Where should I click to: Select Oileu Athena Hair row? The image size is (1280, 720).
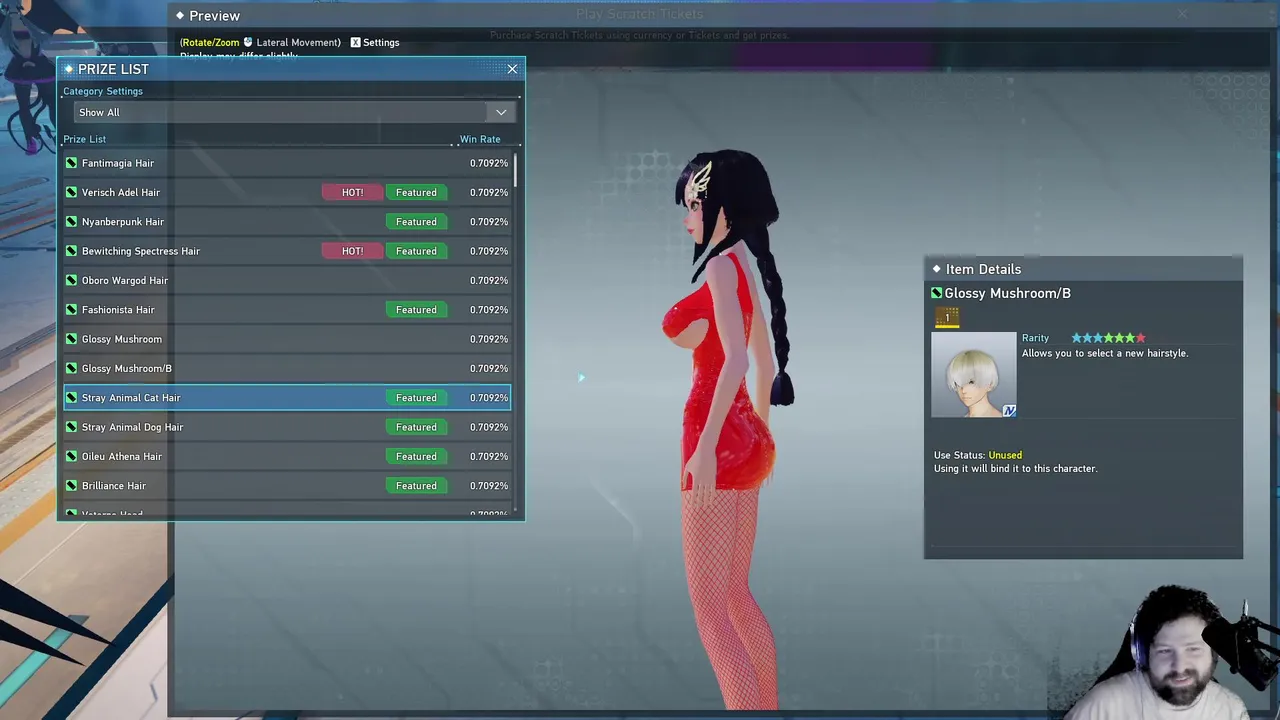click(287, 456)
